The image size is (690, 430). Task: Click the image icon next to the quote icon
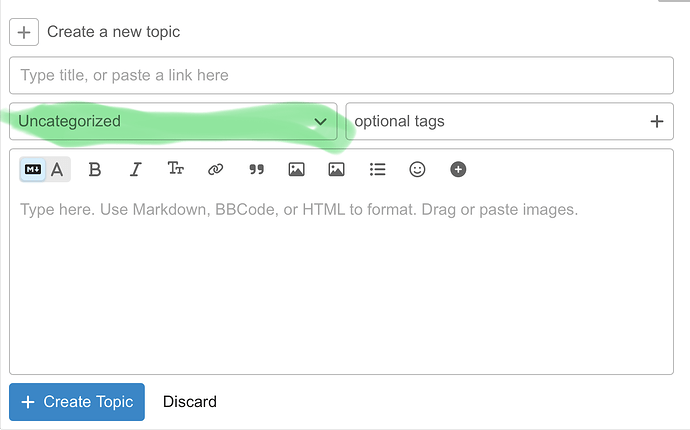coord(296,170)
